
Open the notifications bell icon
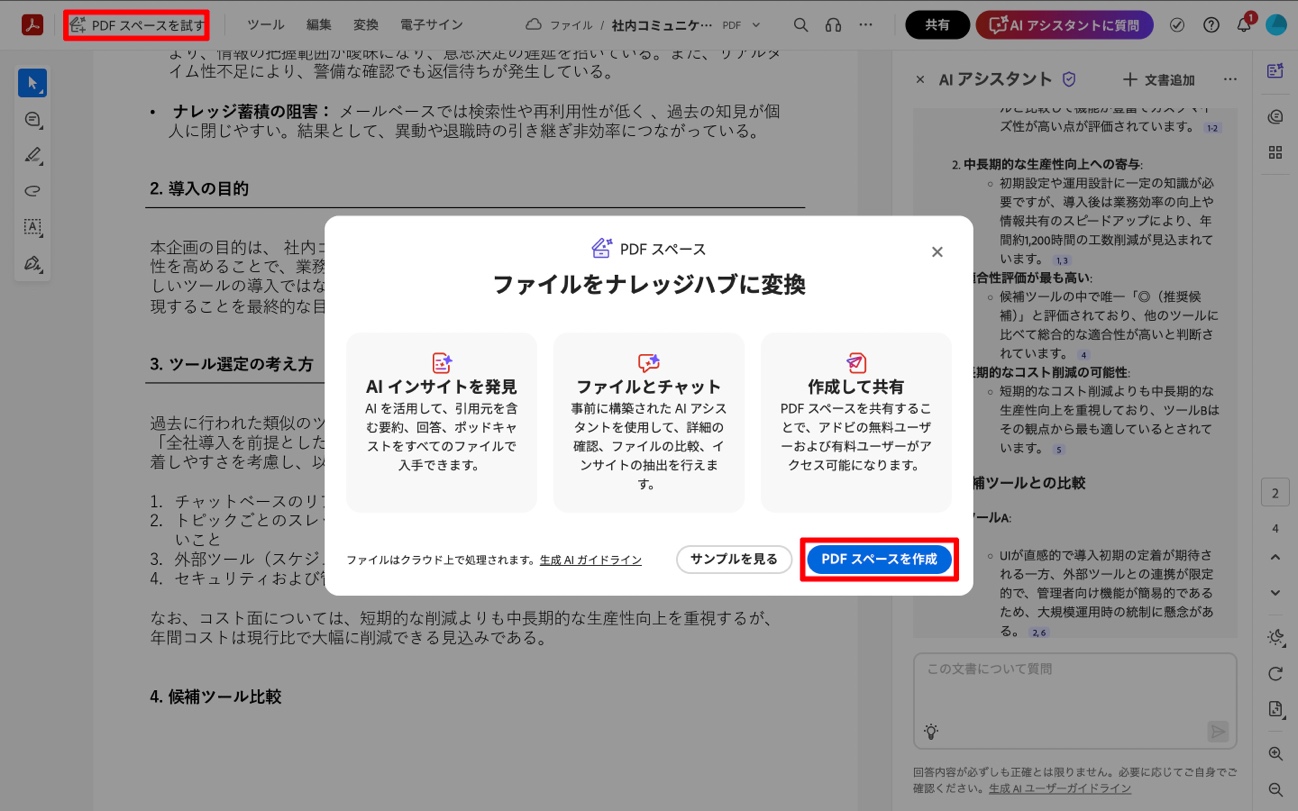1244,25
